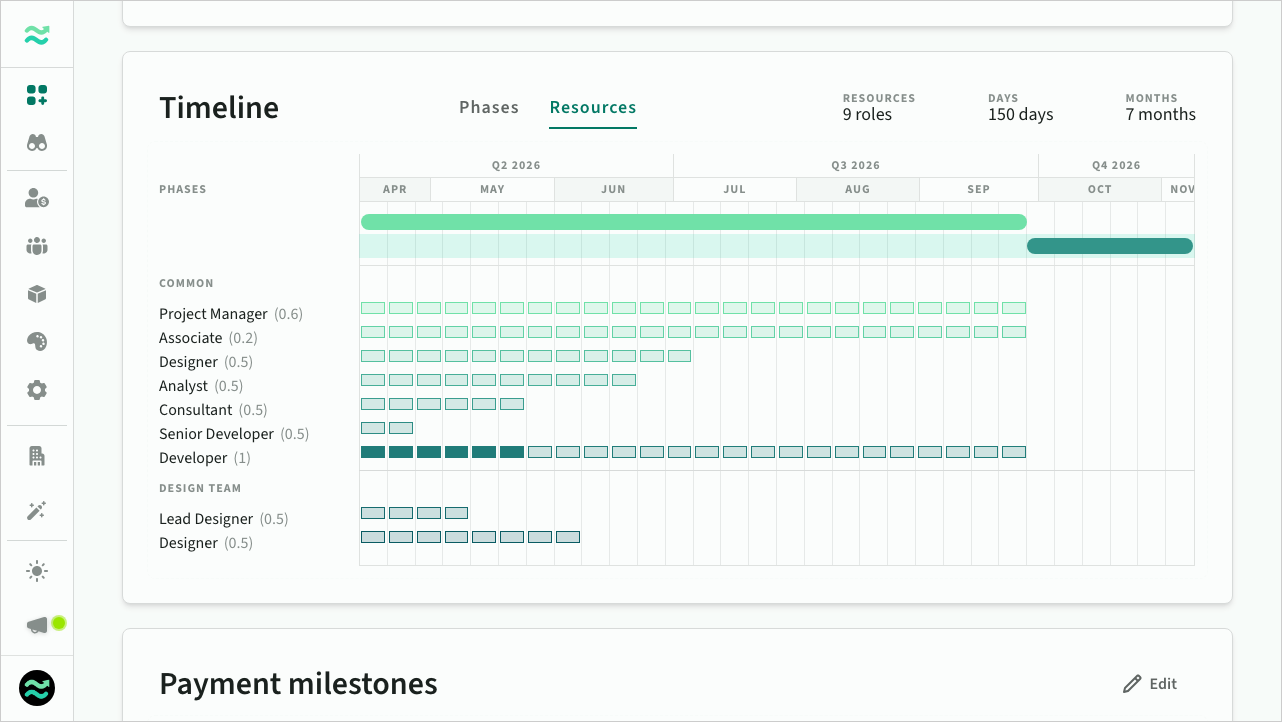Open the settings gear icon
Image resolution: width=1282 pixels, height=722 pixels.
pos(37,390)
